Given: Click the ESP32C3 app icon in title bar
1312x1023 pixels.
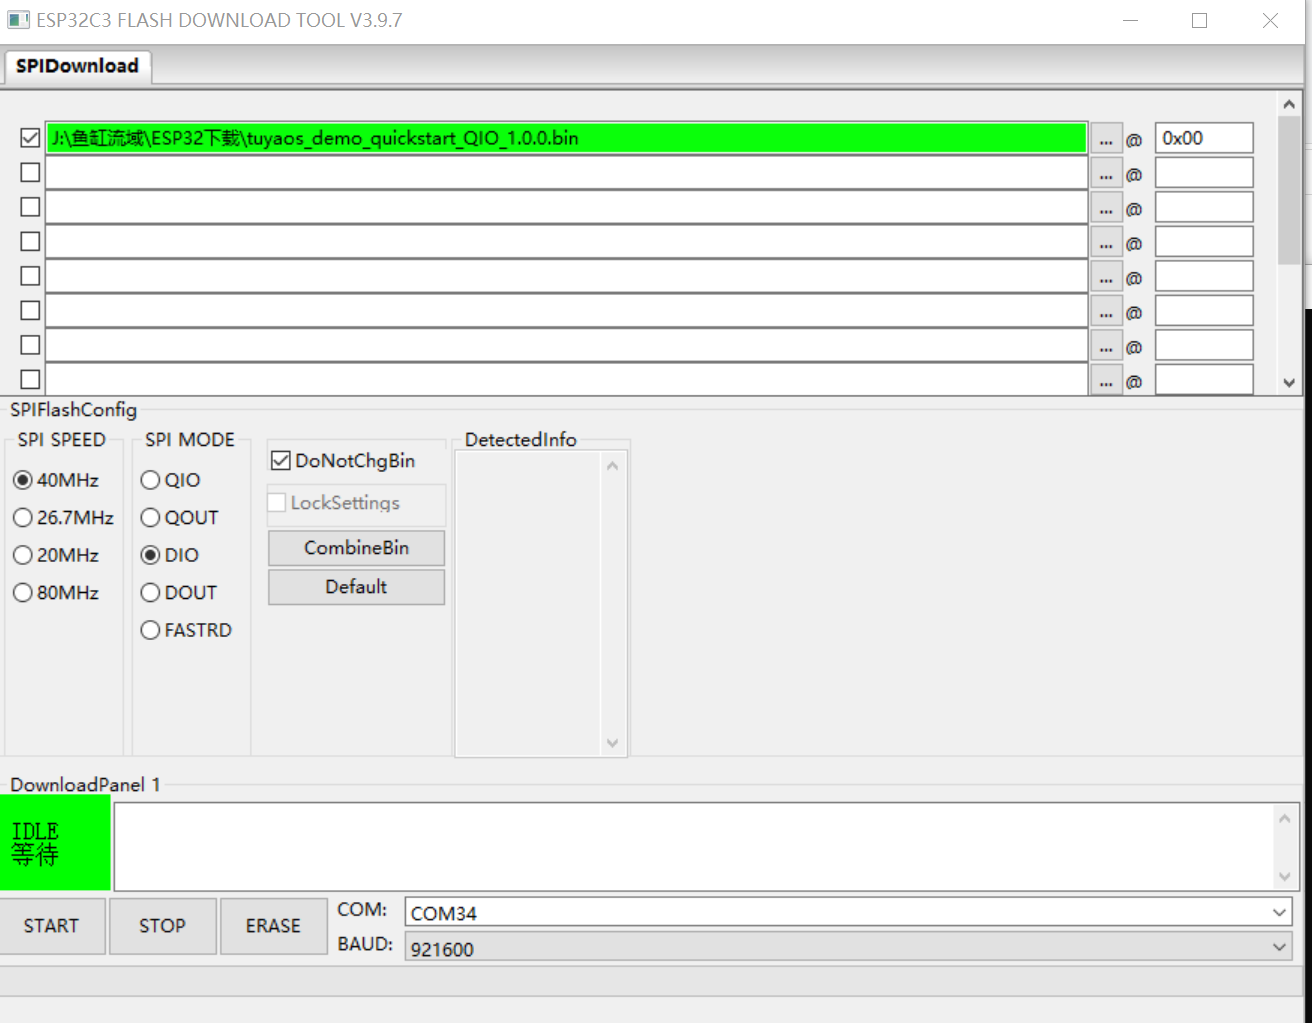Looking at the screenshot, I should [x=18, y=20].
